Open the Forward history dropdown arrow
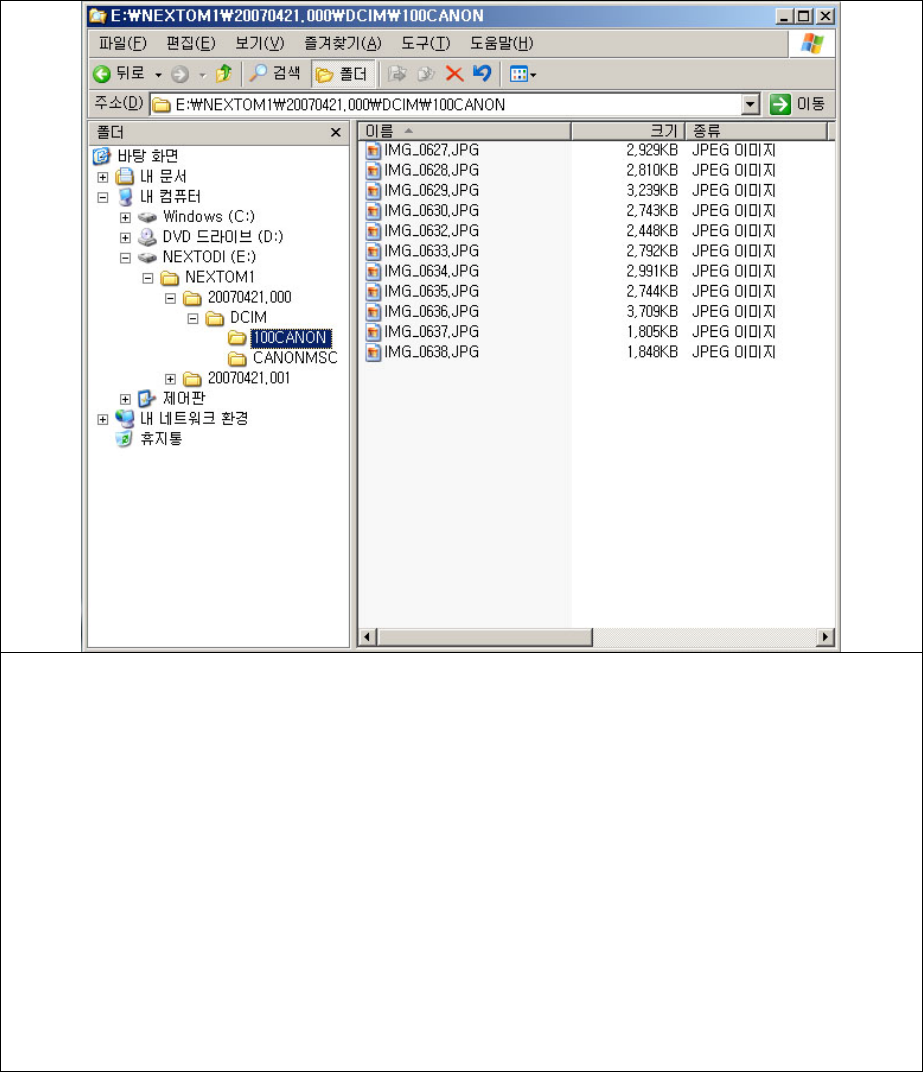The width and height of the screenshot is (923, 1072). 202,75
